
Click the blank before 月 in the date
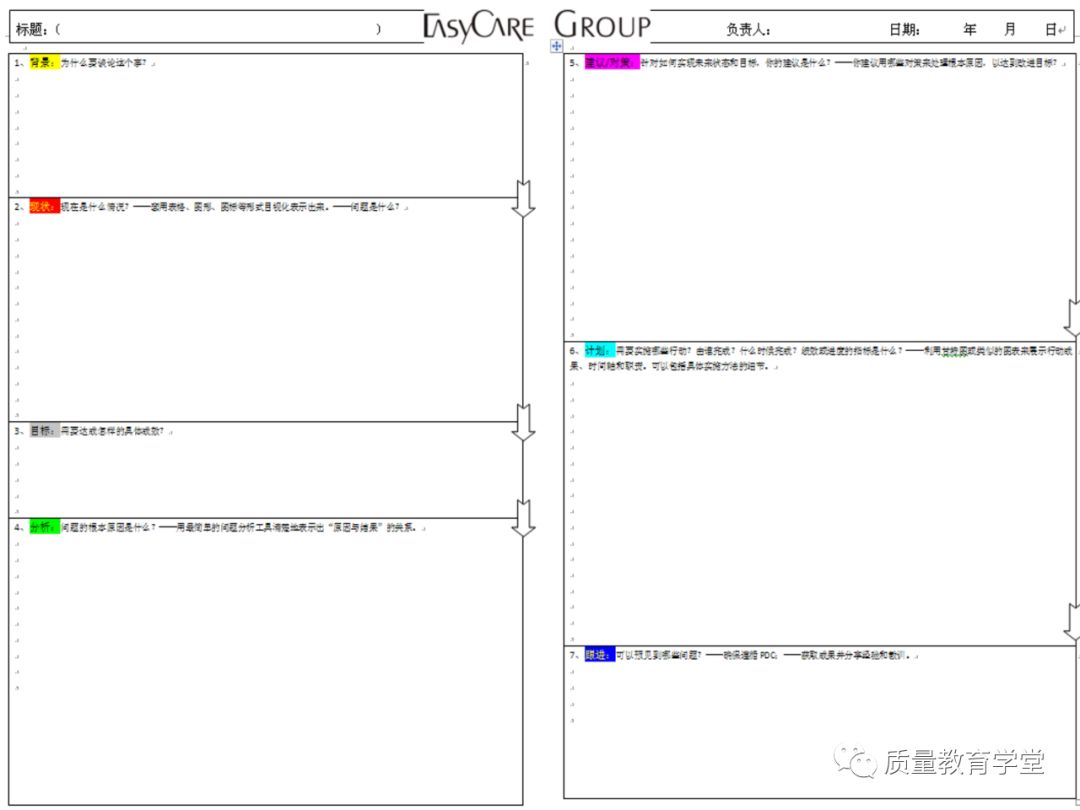coord(991,30)
